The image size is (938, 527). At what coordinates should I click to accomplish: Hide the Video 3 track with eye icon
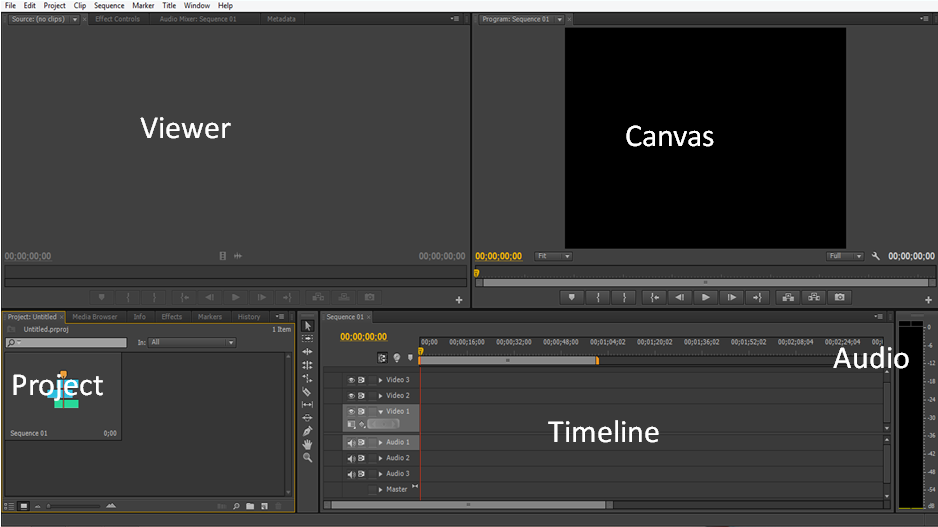point(351,380)
